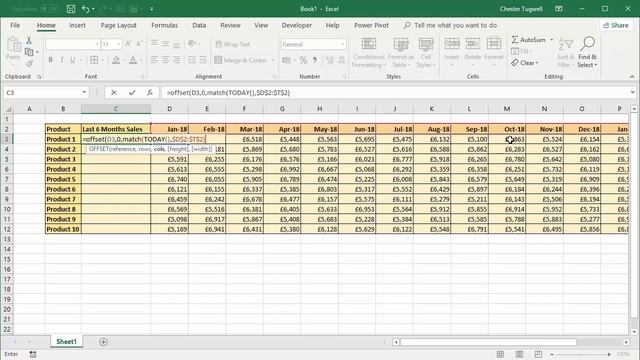Click Decrease Font Size icon
Screen dimensions: 640x360
139,44
